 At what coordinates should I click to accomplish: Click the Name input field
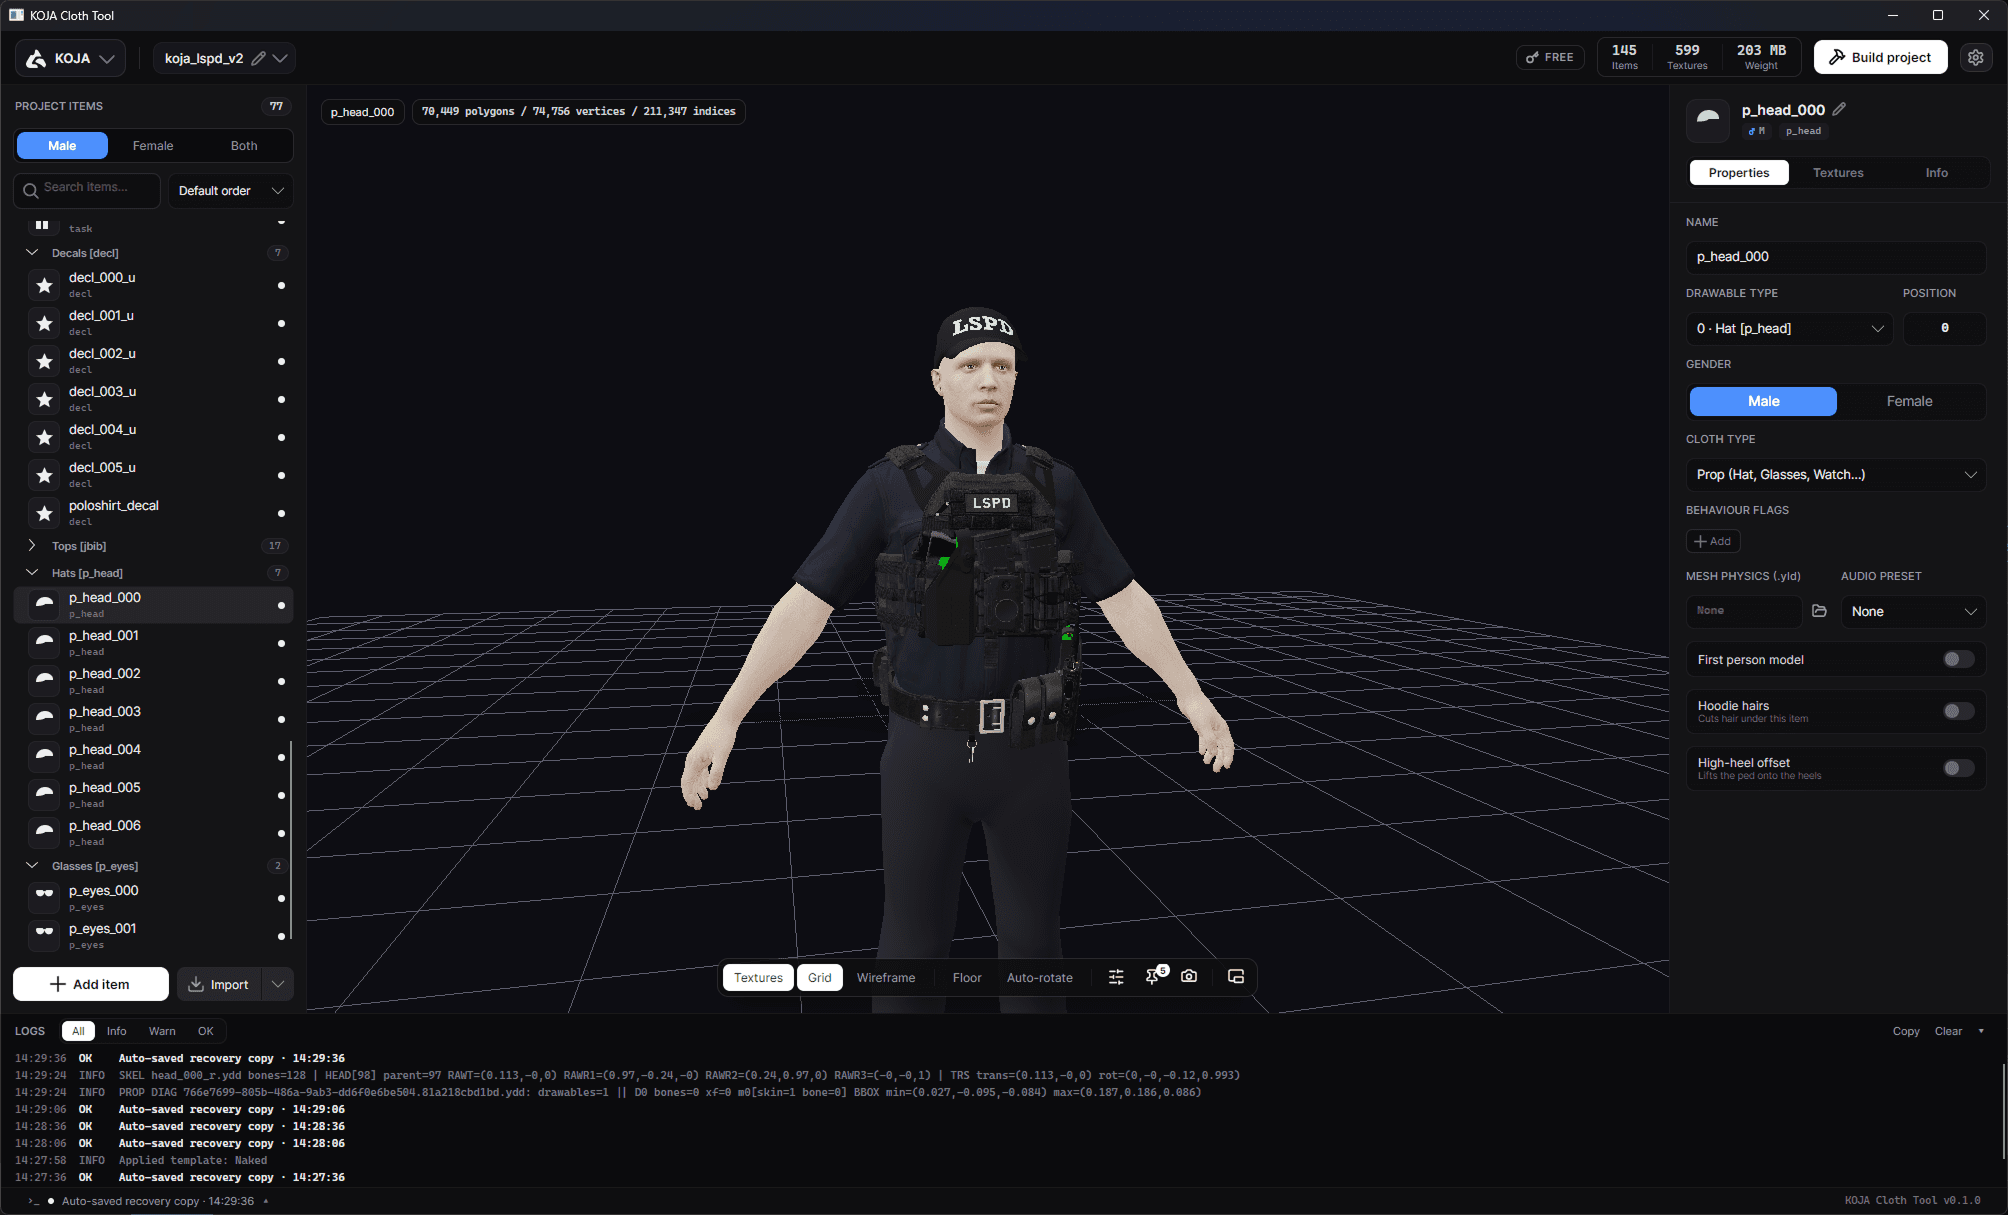(x=1836, y=257)
